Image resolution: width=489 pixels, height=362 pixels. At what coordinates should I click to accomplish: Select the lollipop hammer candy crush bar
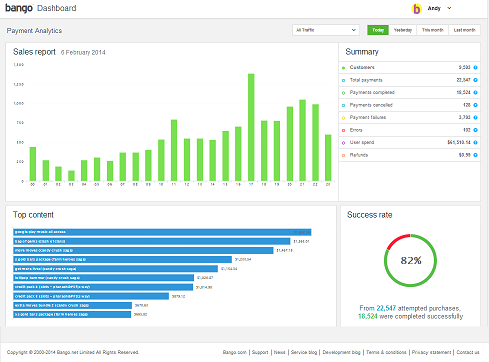103,278
